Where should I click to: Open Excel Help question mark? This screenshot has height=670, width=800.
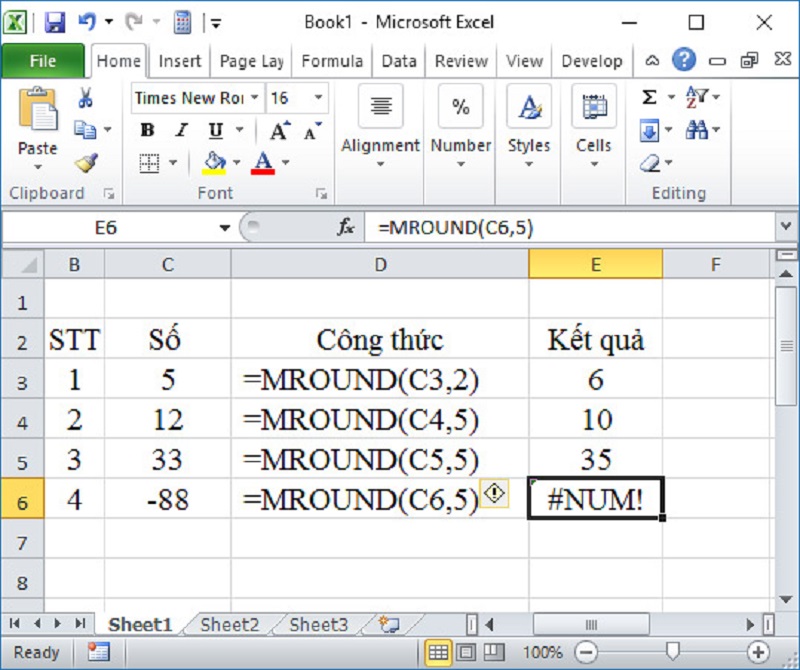[684, 60]
